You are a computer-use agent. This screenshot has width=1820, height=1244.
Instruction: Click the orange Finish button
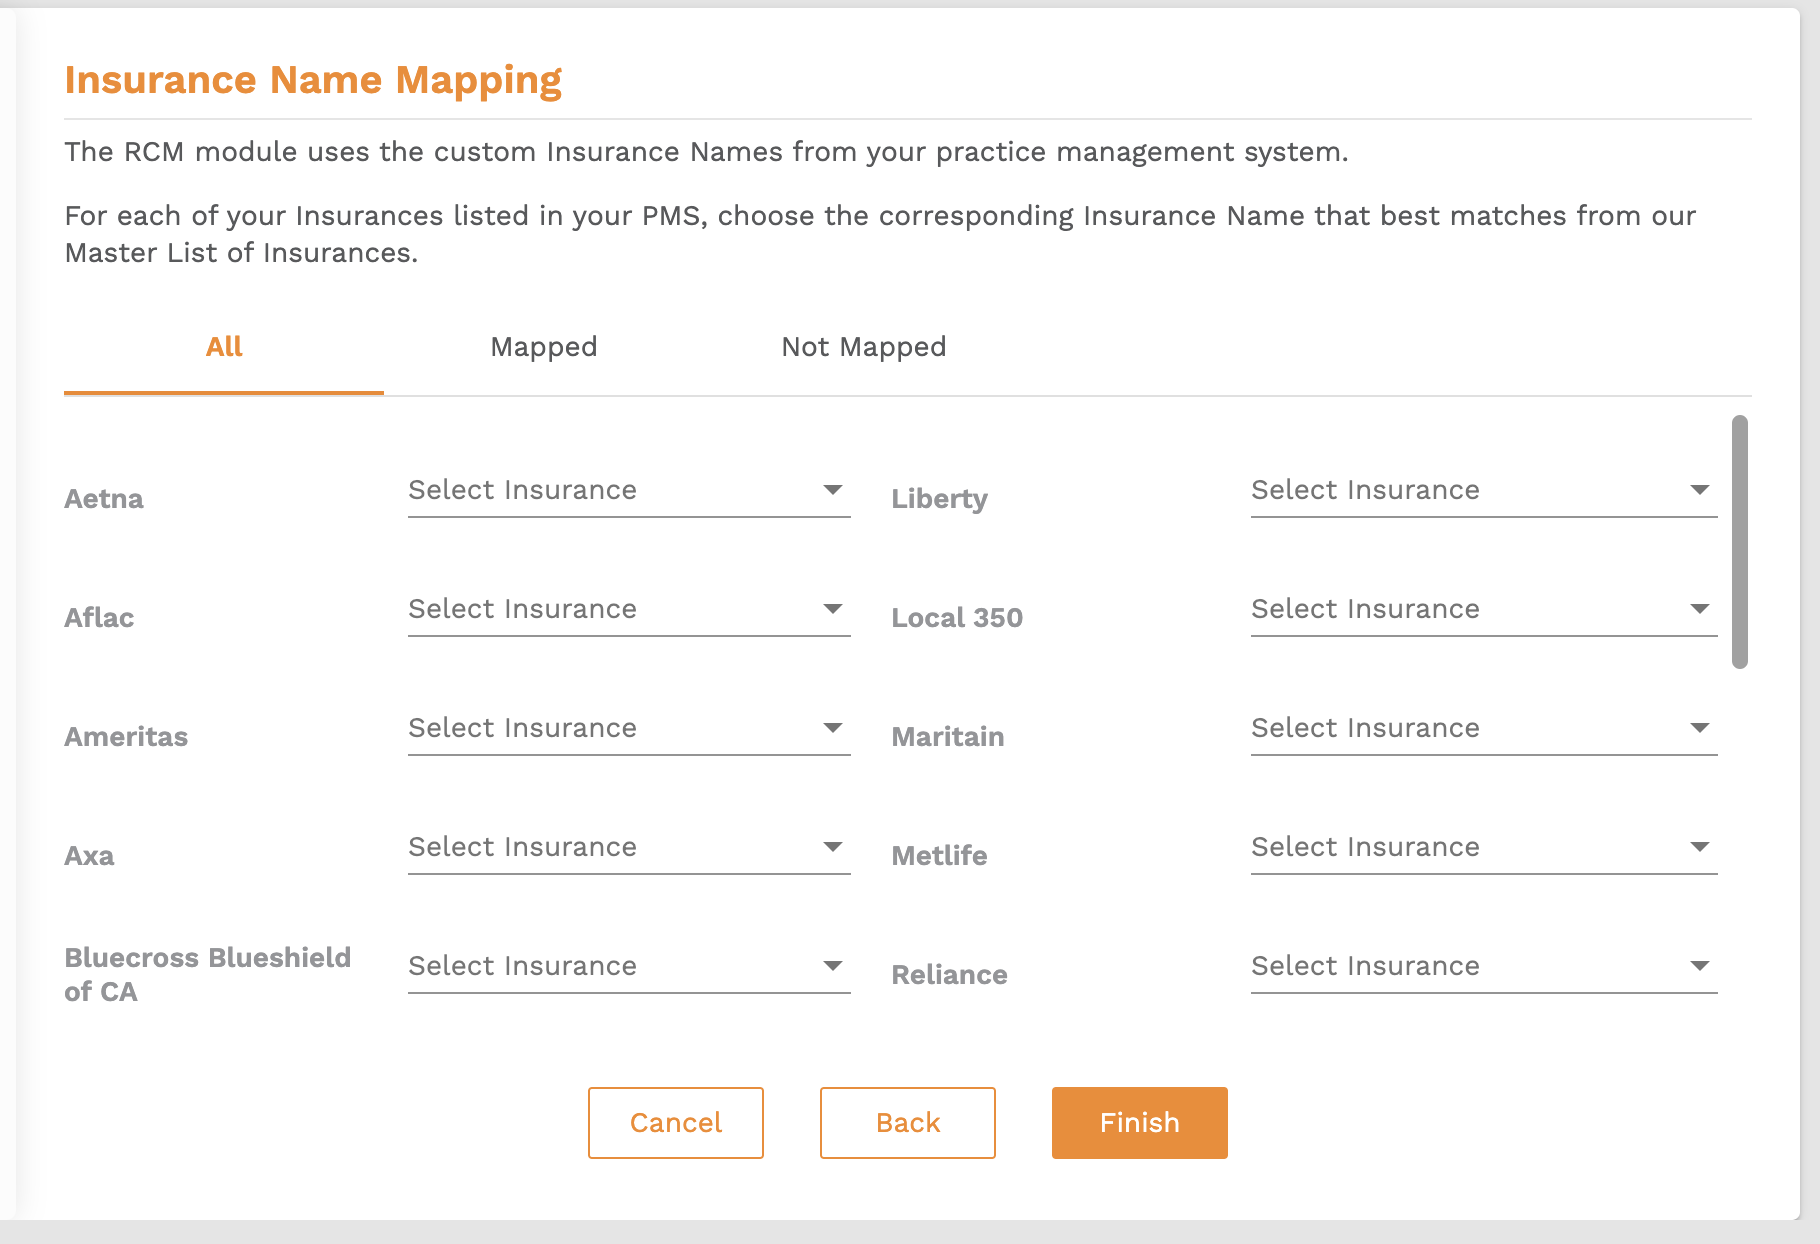point(1140,1123)
